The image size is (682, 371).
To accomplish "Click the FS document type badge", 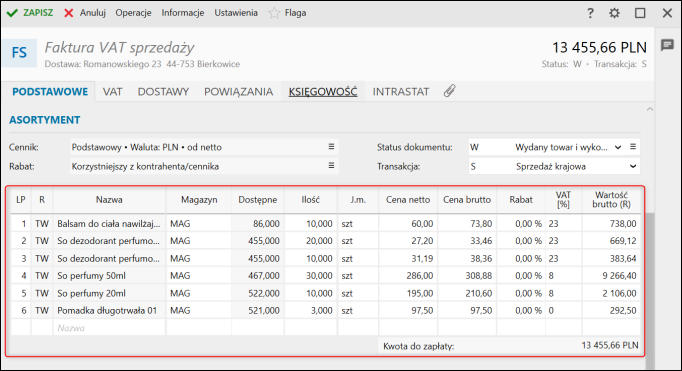I will pos(19,53).
